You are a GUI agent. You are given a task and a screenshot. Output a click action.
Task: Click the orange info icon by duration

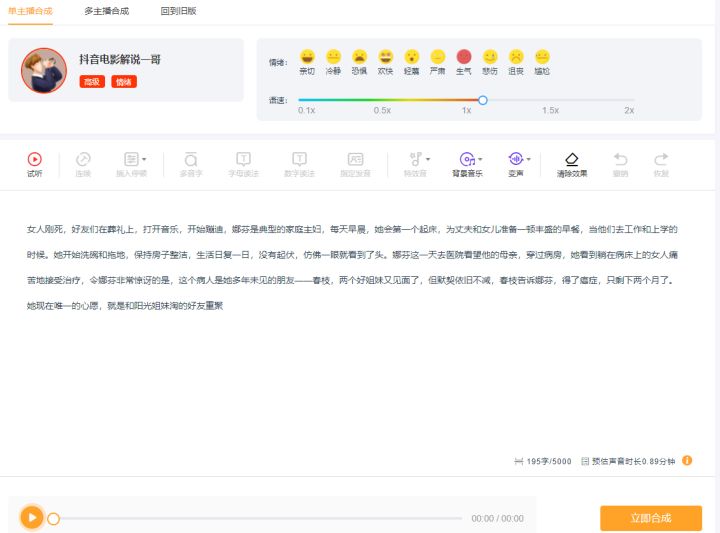(687, 460)
